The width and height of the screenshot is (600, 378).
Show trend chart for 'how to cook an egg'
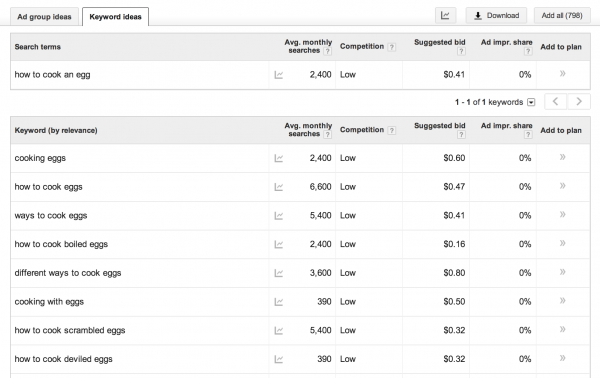[279, 75]
